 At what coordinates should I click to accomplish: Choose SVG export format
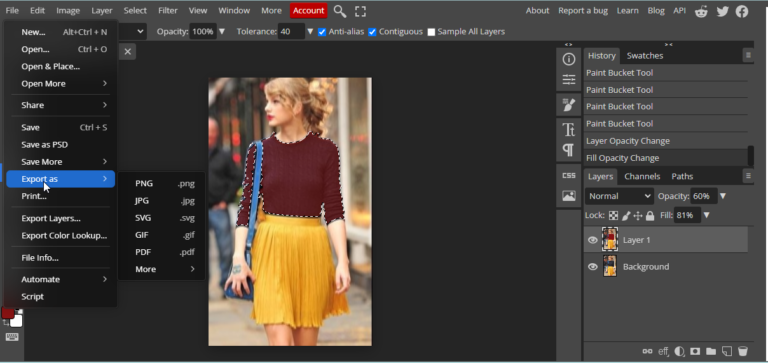[162, 218]
